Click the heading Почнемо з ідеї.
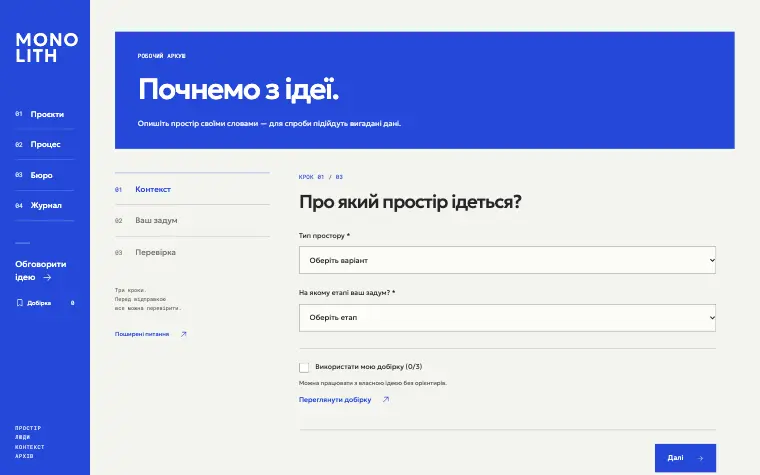The height and width of the screenshot is (475, 760). tap(238, 90)
